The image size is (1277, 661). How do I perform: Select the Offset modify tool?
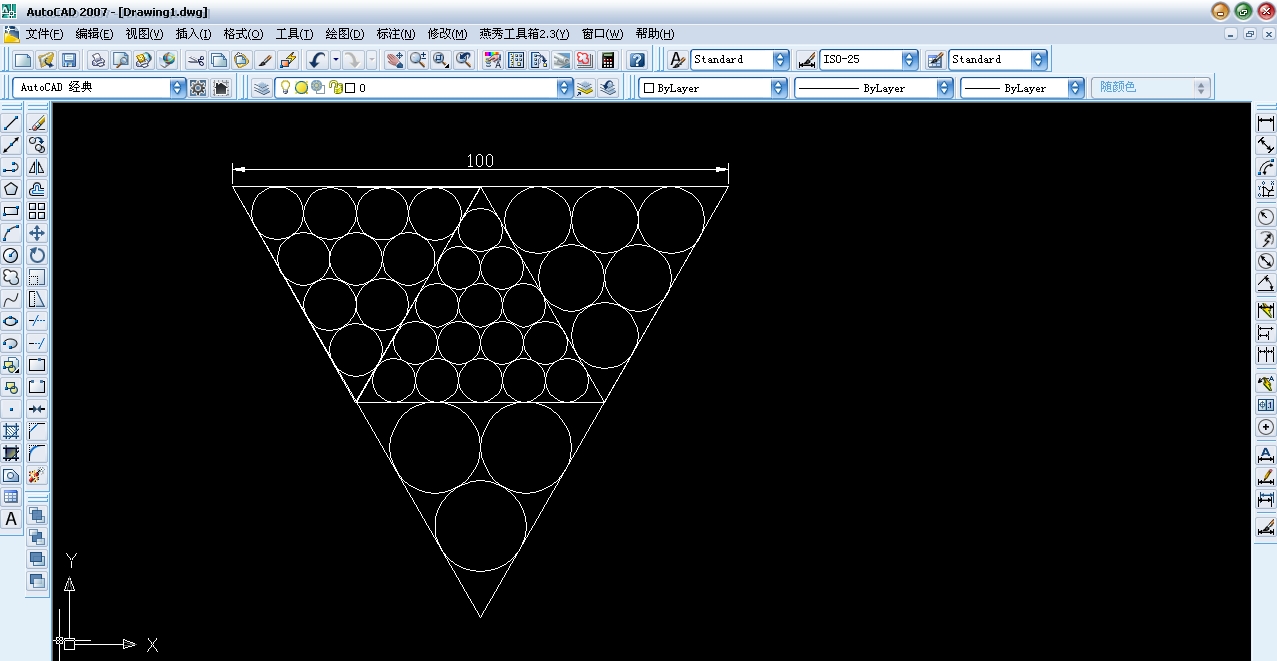[37, 189]
